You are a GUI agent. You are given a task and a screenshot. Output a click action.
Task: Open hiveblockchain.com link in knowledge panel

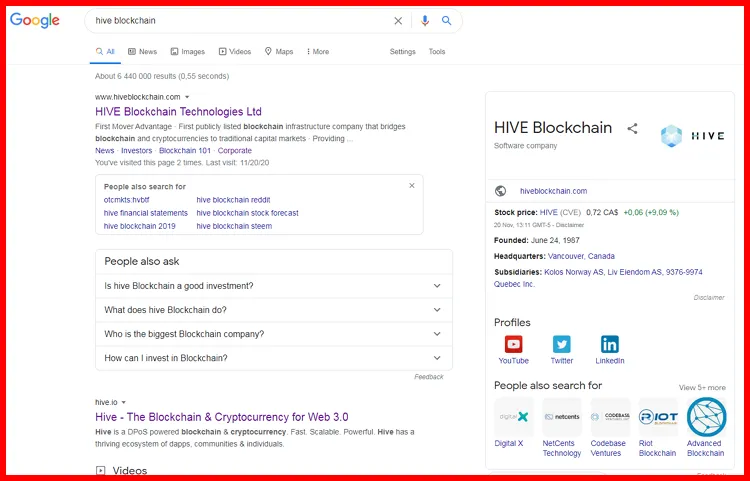point(553,191)
